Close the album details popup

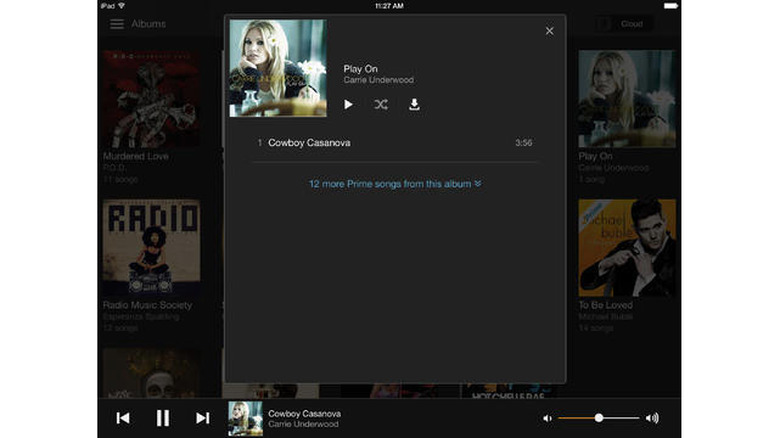549,31
